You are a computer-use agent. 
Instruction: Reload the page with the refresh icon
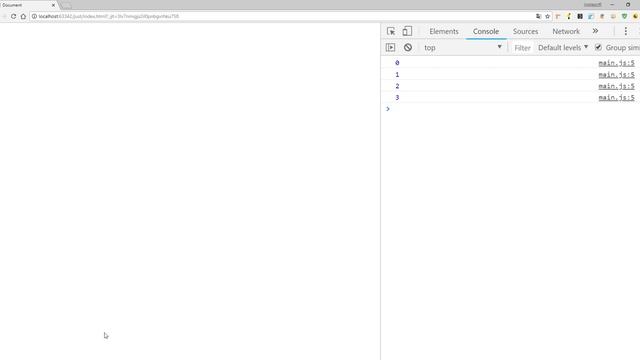(x=13, y=16)
